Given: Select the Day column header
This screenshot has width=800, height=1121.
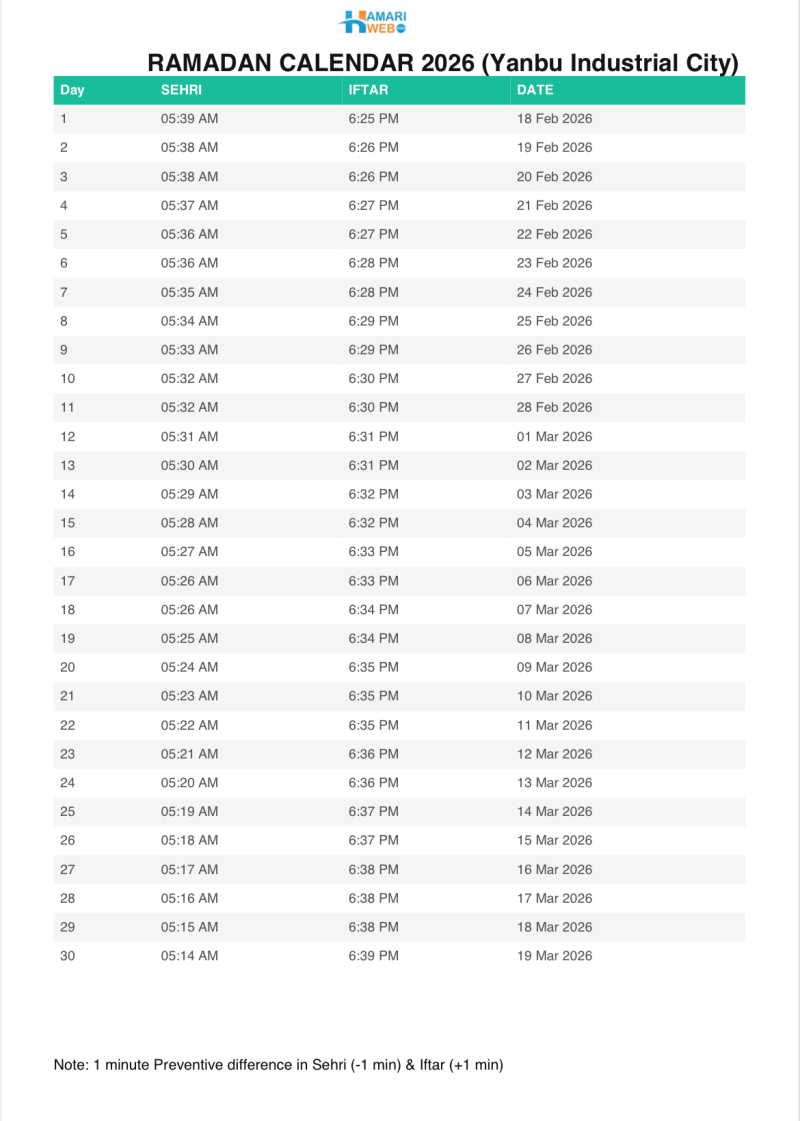Looking at the screenshot, I should [72, 90].
